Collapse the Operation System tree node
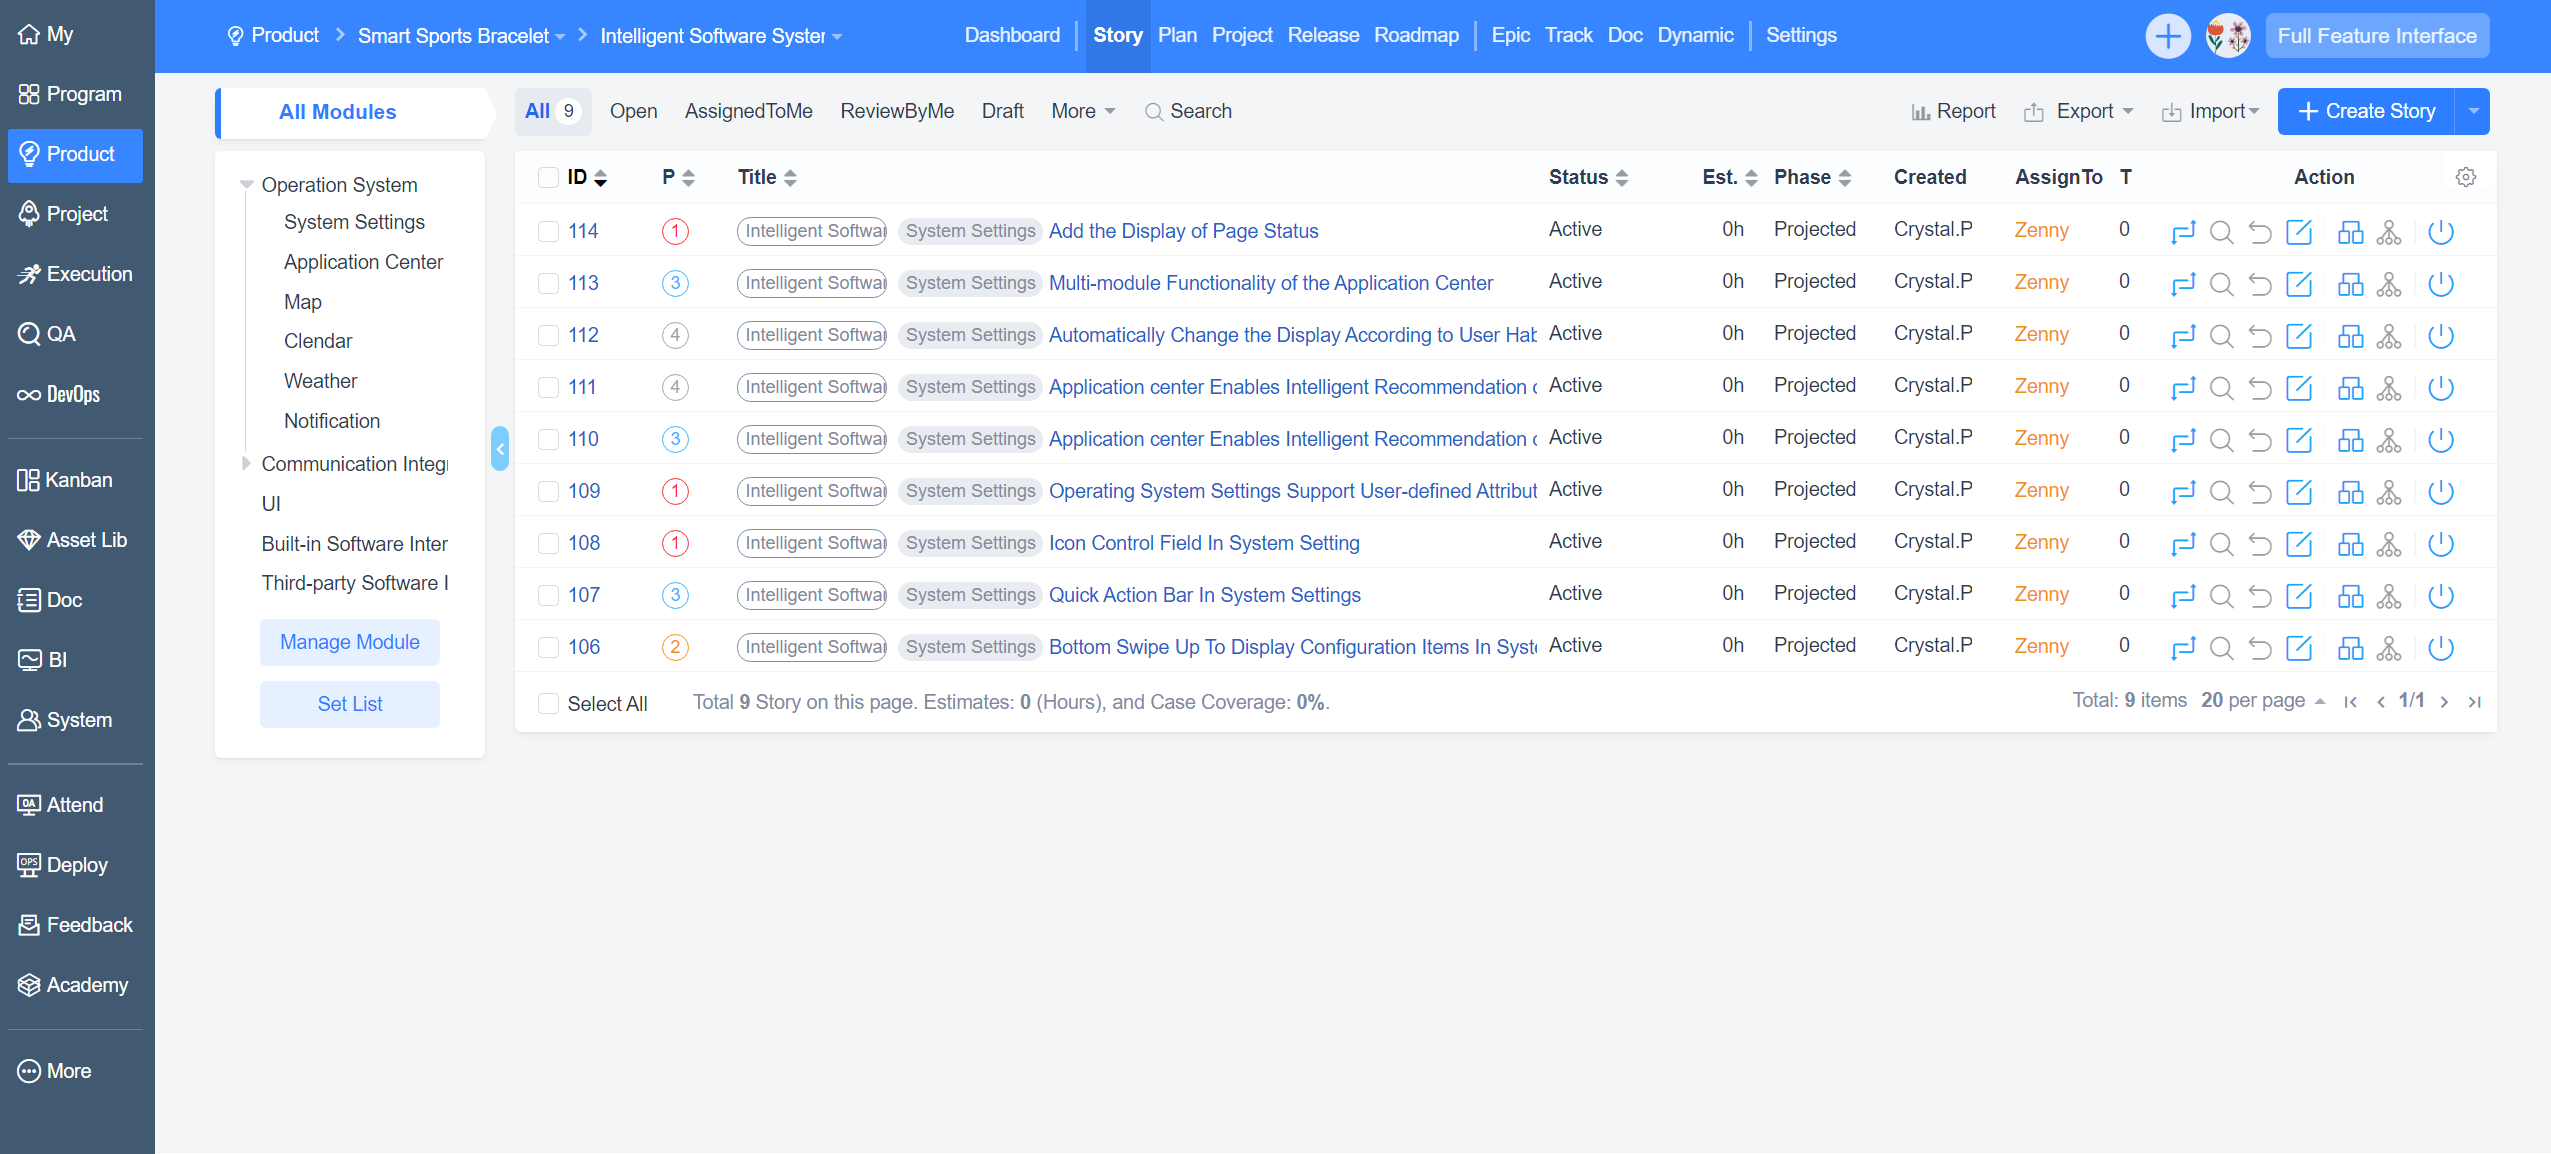Viewport: 2551px width, 1154px height. click(x=245, y=184)
